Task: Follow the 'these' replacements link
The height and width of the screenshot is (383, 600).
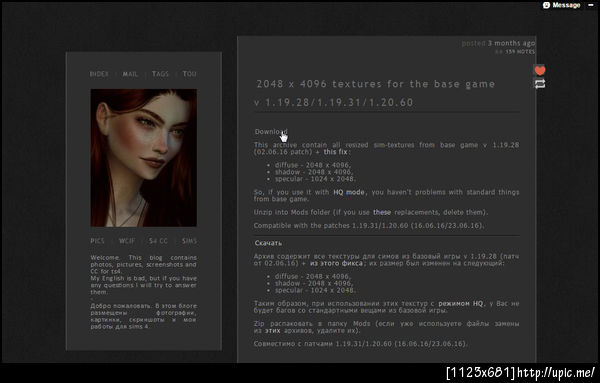Action: tap(382, 212)
